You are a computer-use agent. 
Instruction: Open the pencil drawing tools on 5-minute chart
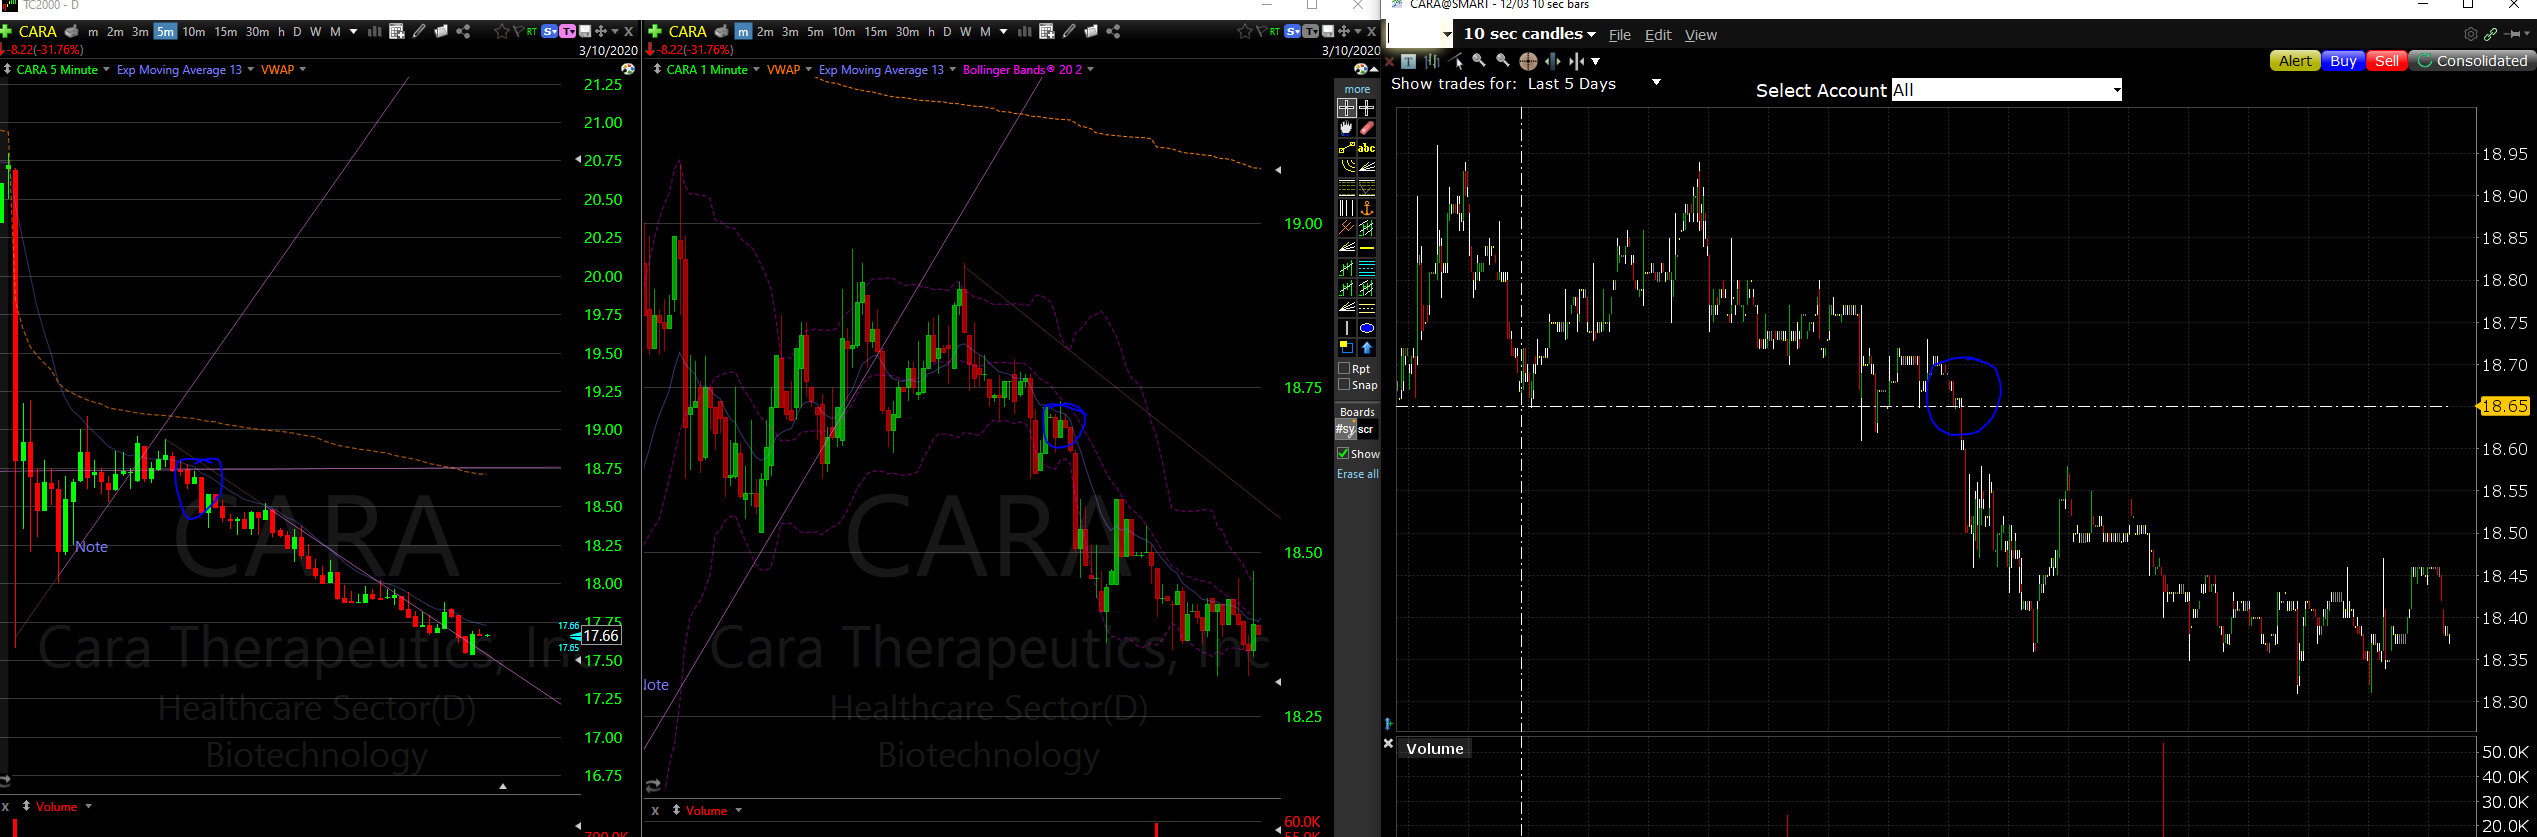(419, 32)
